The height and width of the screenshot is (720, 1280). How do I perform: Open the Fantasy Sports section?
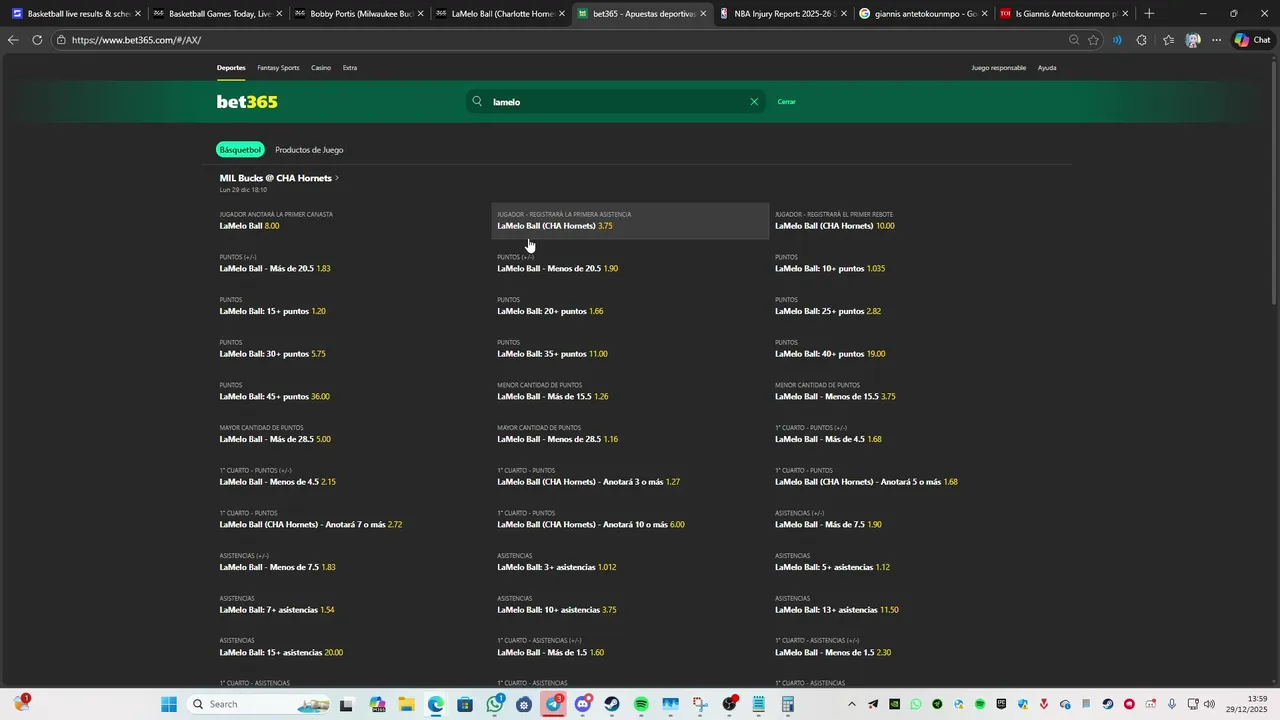278,68
